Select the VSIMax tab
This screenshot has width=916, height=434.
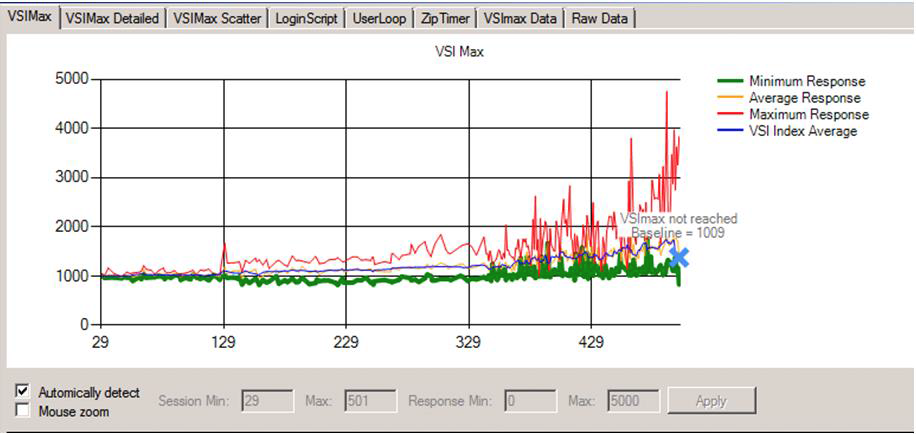30,18
